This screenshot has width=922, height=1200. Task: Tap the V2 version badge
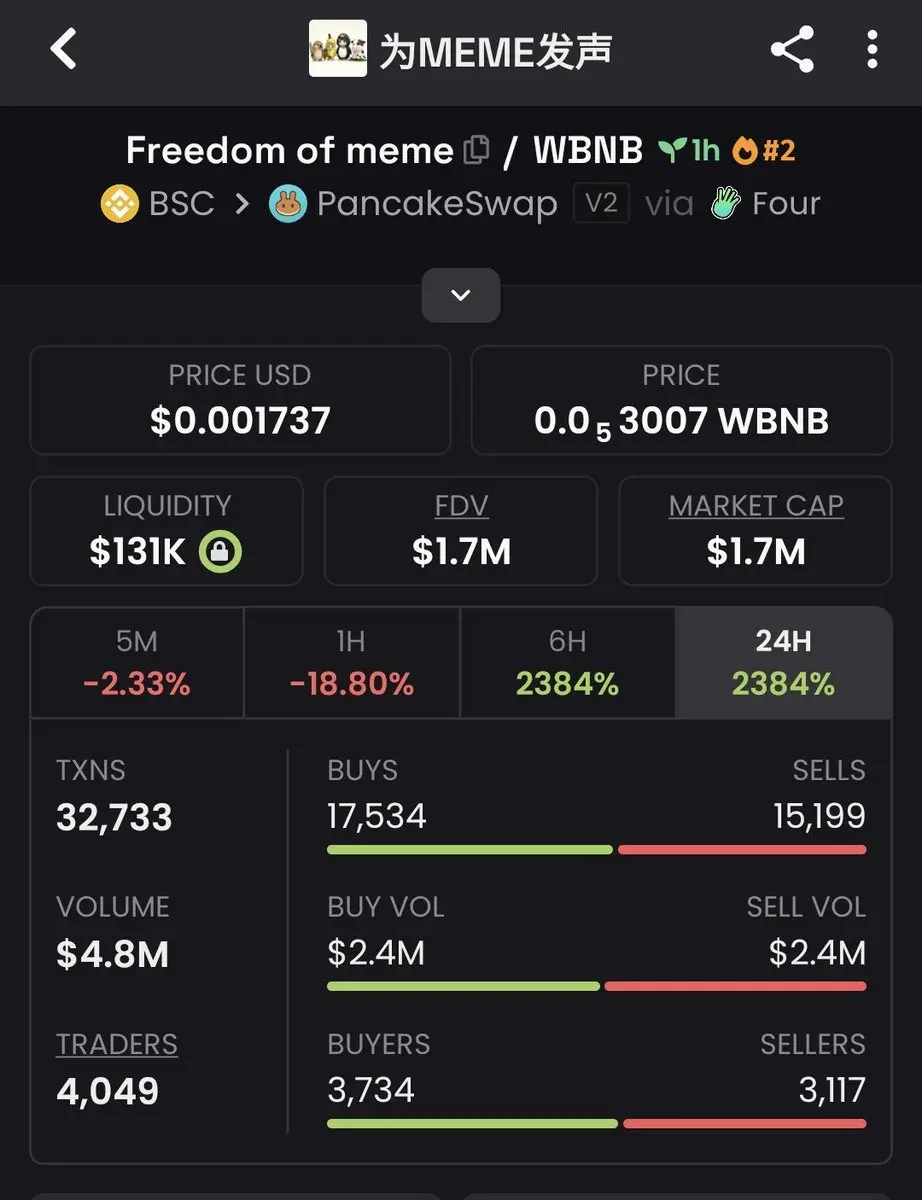click(601, 204)
